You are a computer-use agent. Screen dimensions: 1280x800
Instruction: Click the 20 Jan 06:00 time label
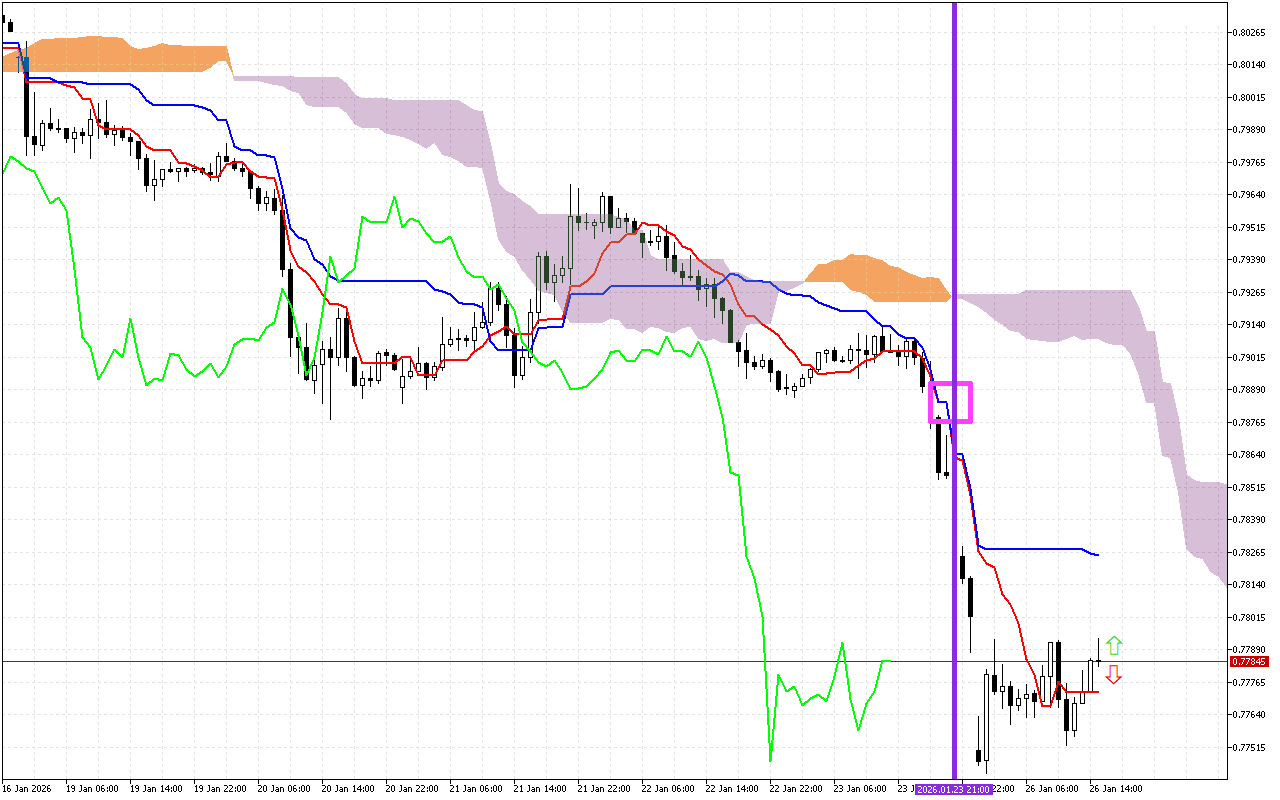tap(282, 789)
